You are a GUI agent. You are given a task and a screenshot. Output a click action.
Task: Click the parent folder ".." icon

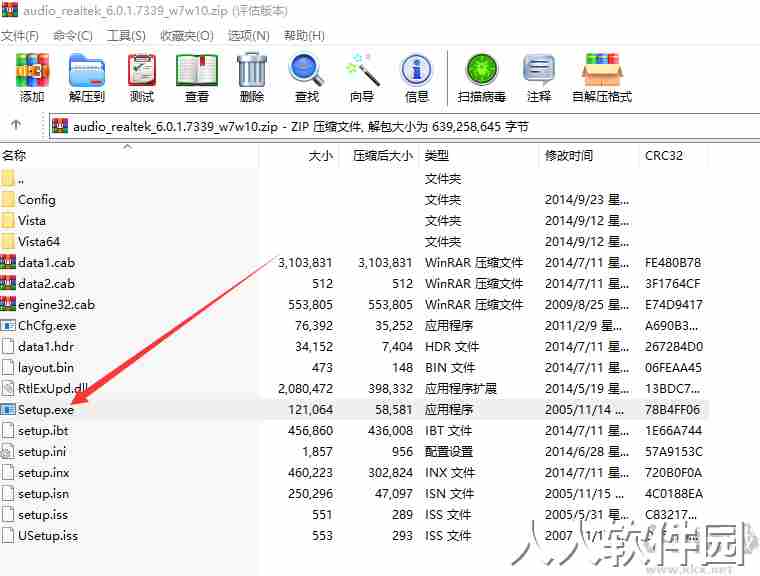click(x=8, y=178)
